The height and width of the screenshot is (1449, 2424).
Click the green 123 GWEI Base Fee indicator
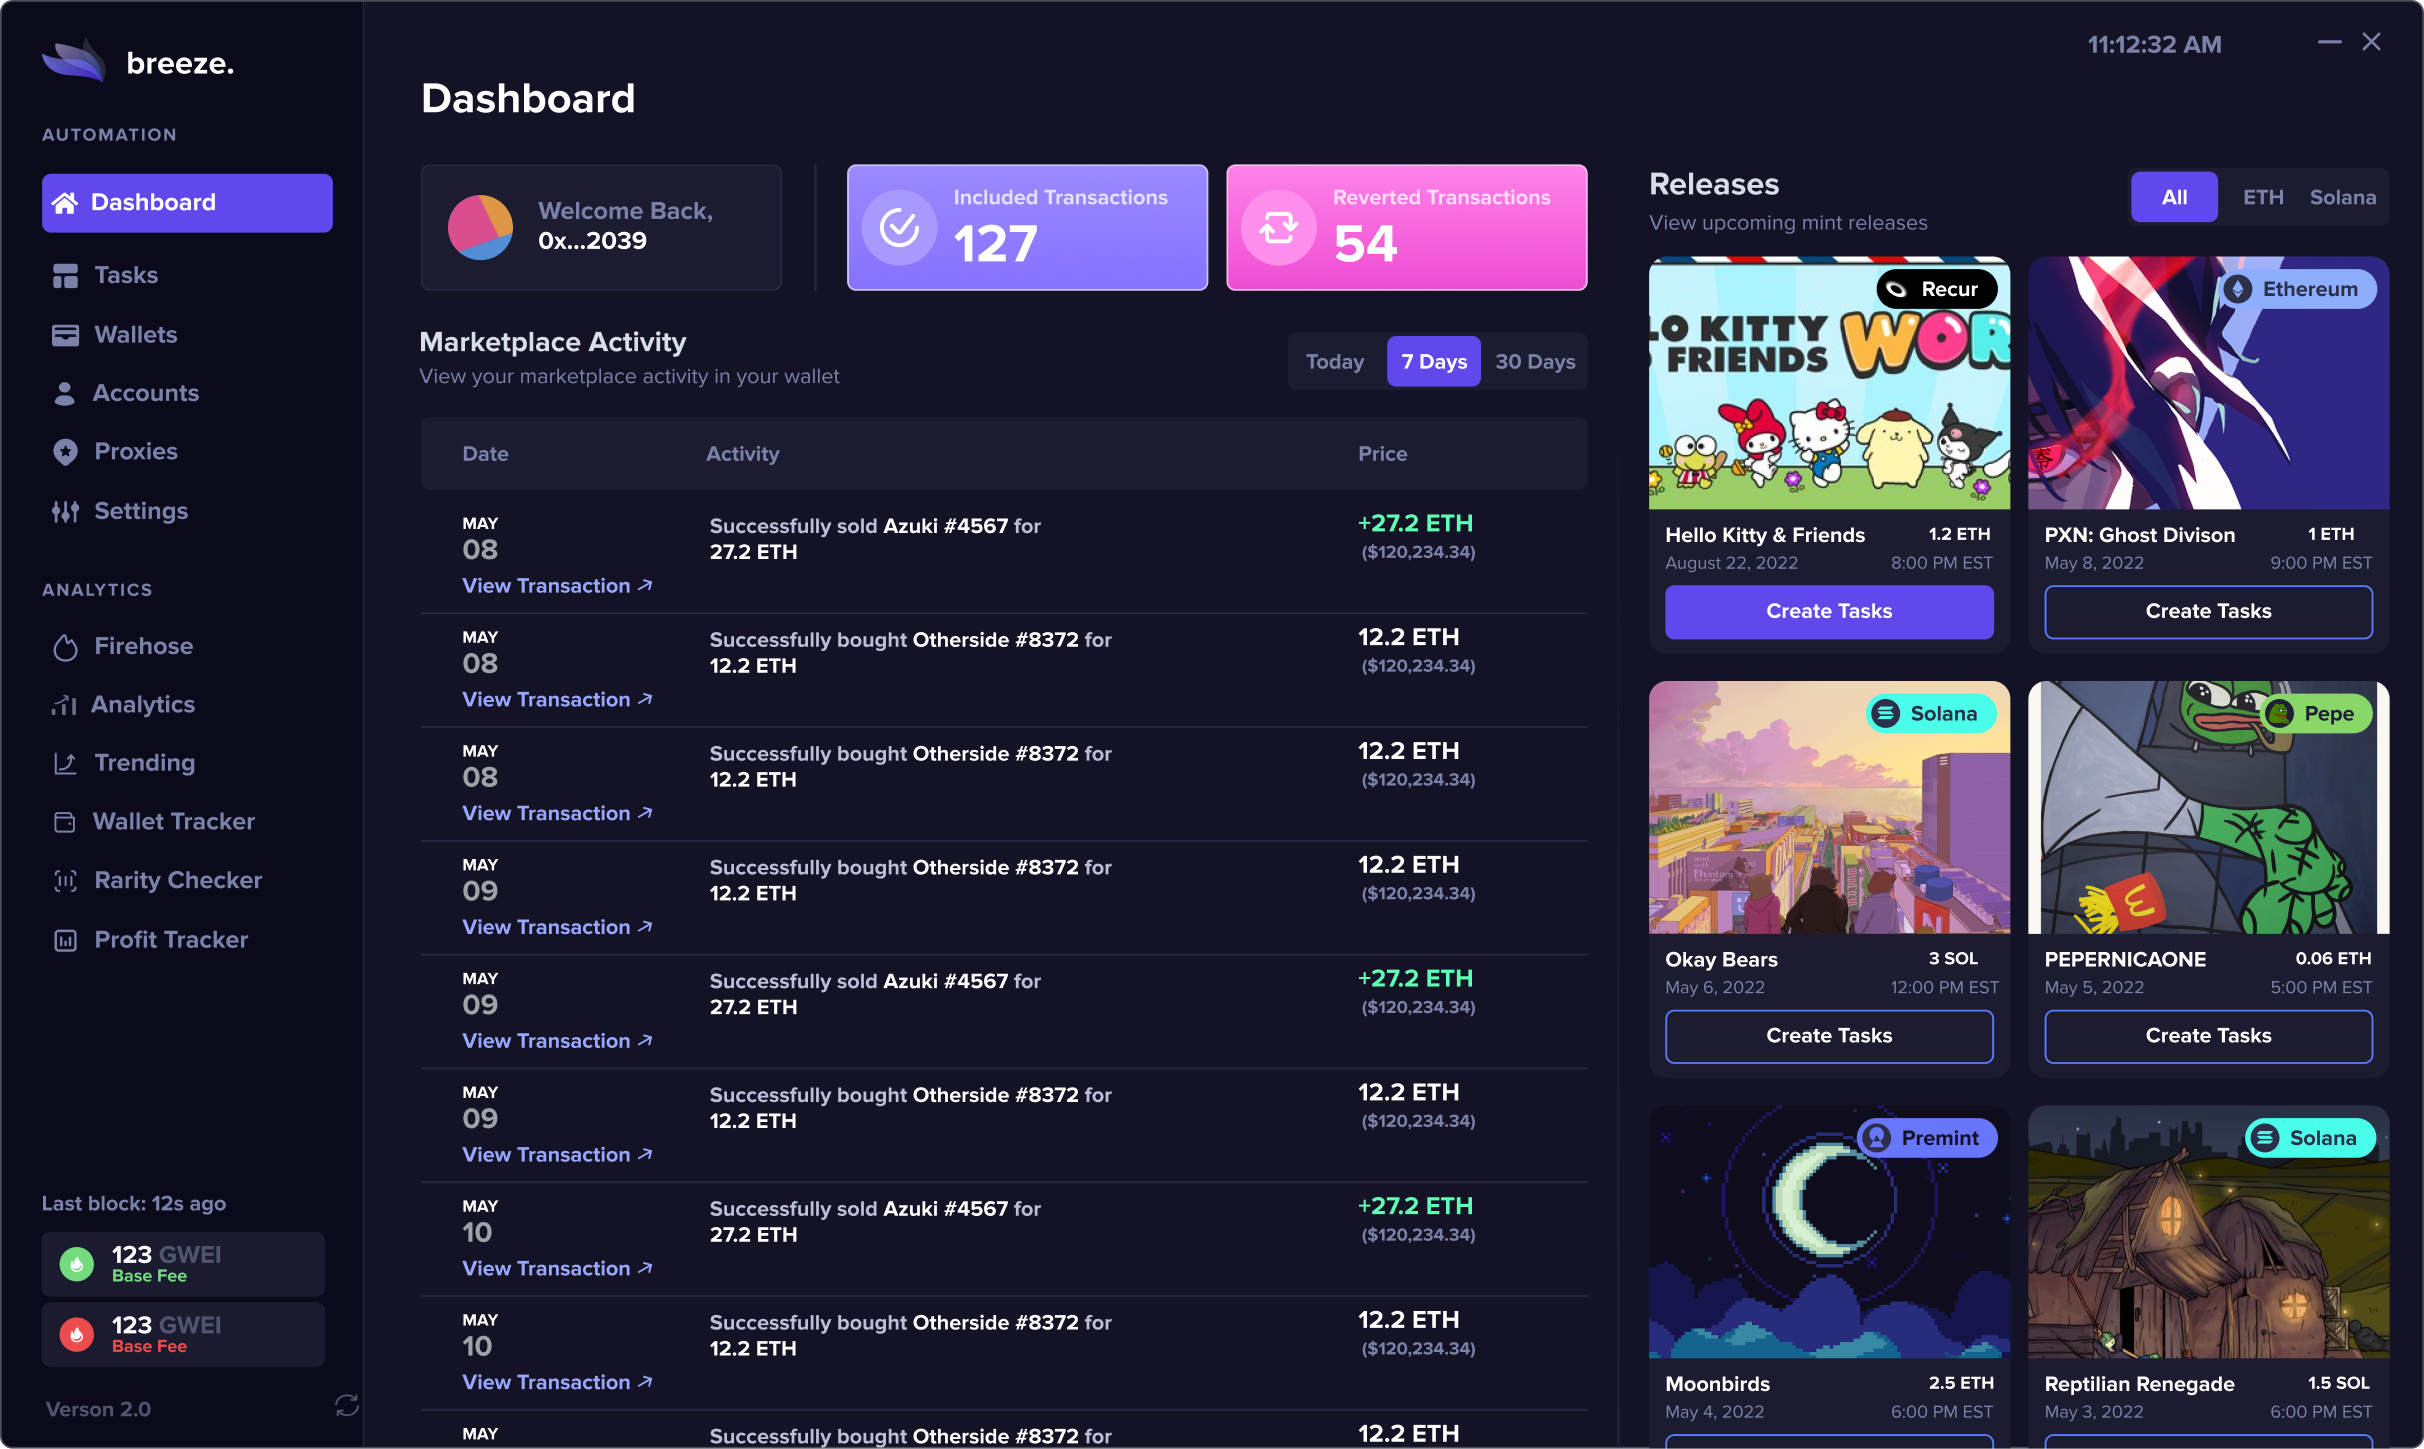coord(183,1264)
